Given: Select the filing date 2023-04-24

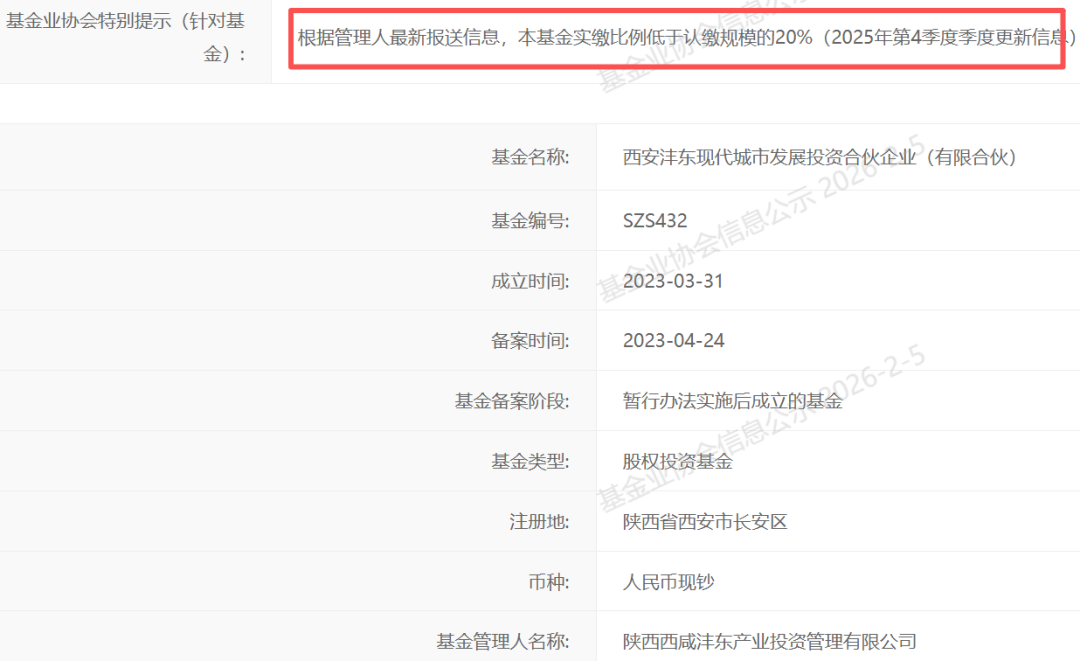Looking at the screenshot, I should pyautogui.click(x=673, y=341).
